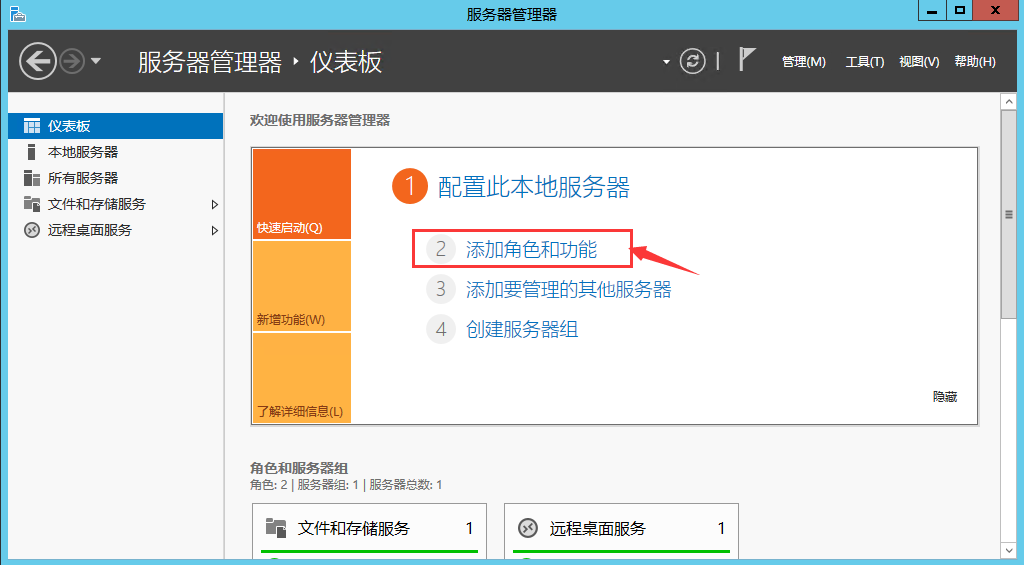Click the 文件和存储服务 tile icon
The height and width of the screenshot is (565, 1024).
(x=276, y=527)
